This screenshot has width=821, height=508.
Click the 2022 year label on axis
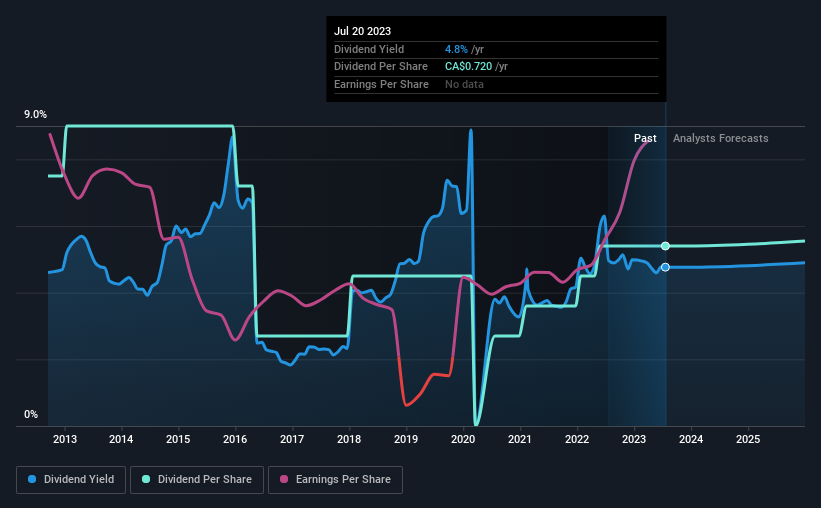[x=577, y=439]
